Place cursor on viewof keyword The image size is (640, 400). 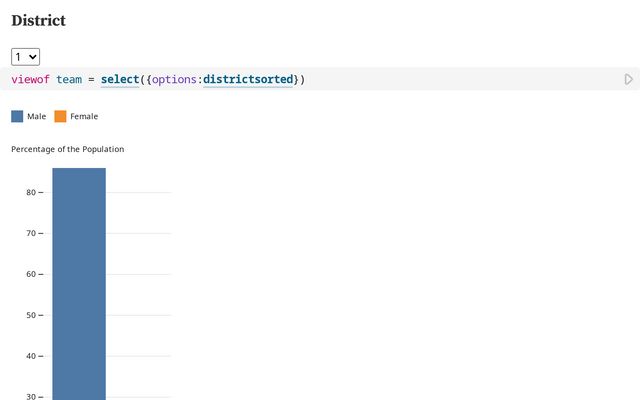(x=30, y=79)
